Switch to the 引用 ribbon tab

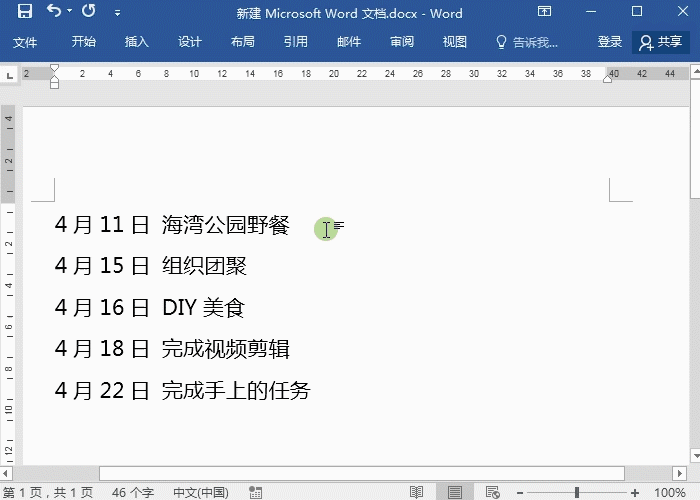coord(296,42)
